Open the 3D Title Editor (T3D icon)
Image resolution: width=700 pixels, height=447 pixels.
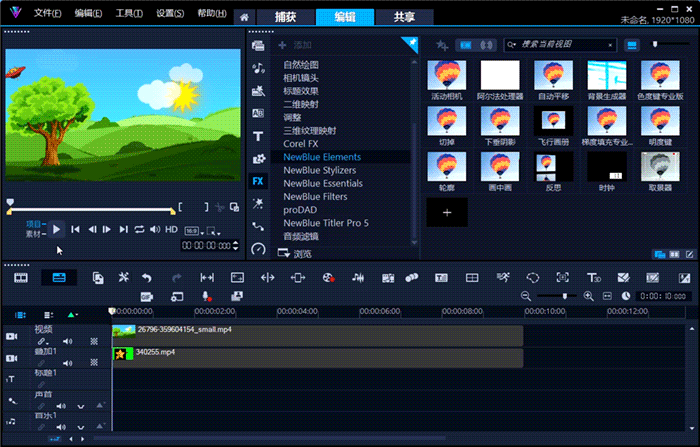pyautogui.click(x=593, y=278)
